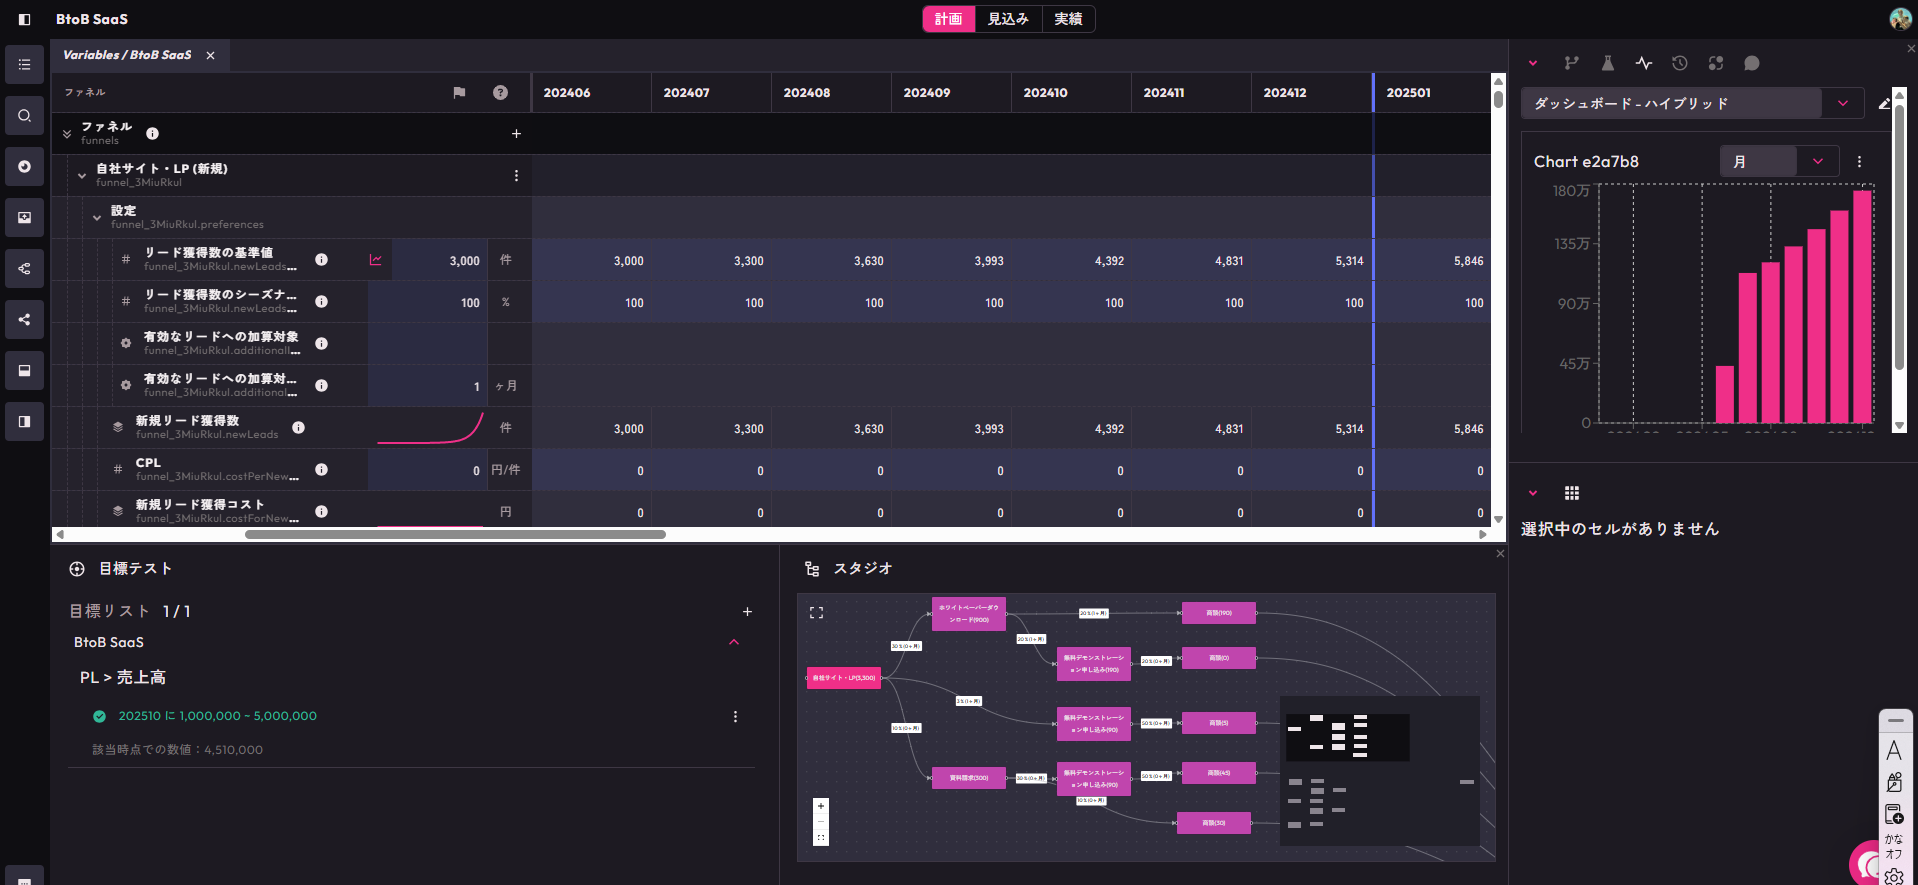The width and height of the screenshot is (1918, 885).
Task: Click the circular record icon in left sidebar
Action: [24, 166]
